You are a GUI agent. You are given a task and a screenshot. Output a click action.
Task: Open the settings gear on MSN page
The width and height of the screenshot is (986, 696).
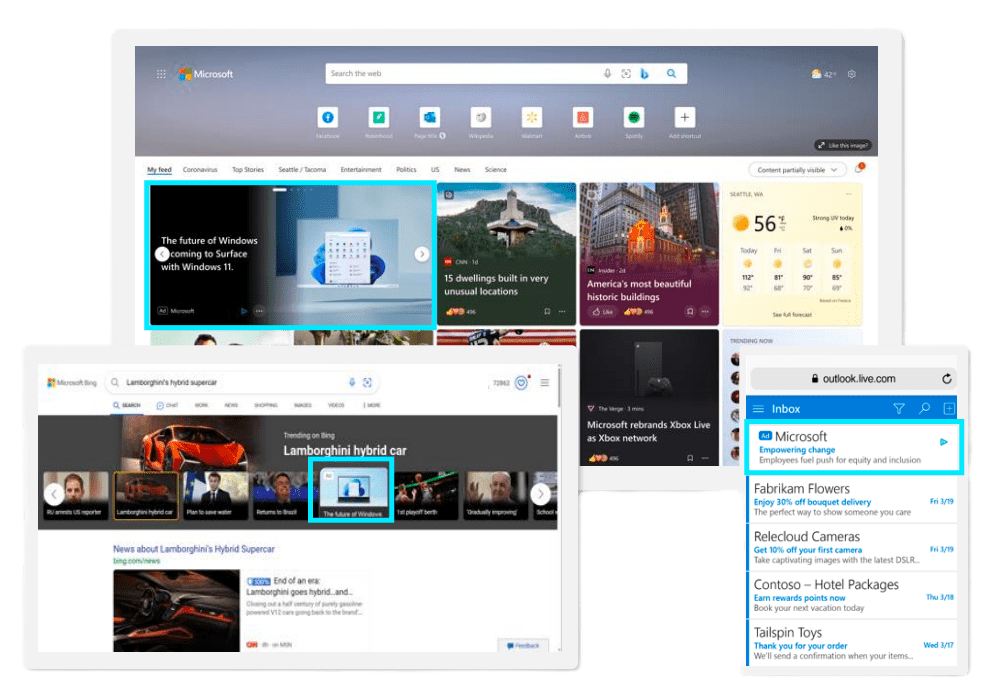pyautogui.click(x=851, y=74)
